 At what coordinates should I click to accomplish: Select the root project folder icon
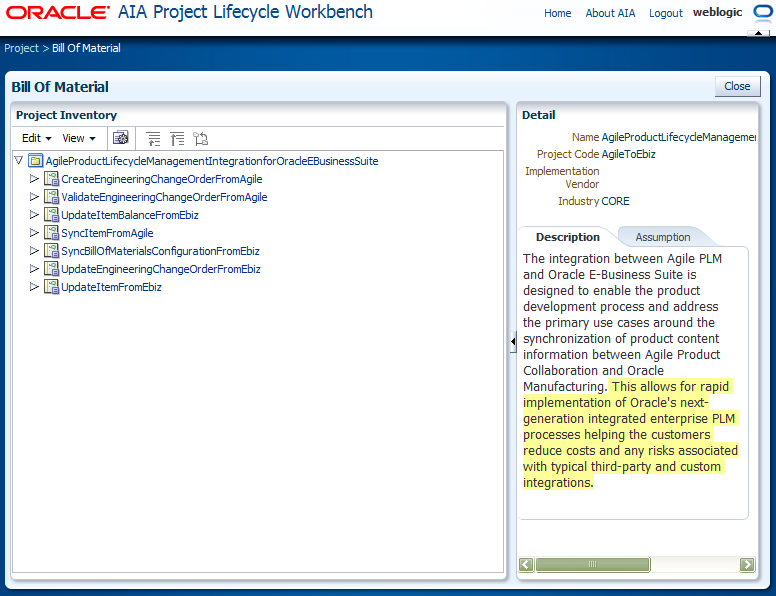[x=36, y=160]
